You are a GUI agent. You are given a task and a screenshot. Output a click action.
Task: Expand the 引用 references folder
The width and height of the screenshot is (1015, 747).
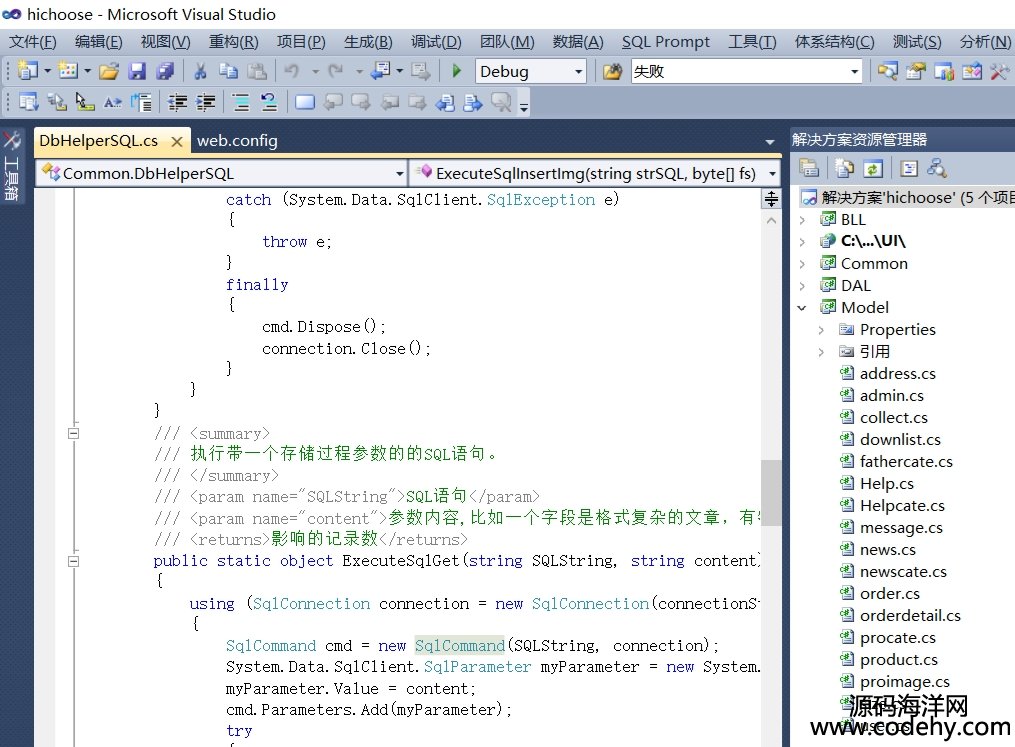[821, 352]
